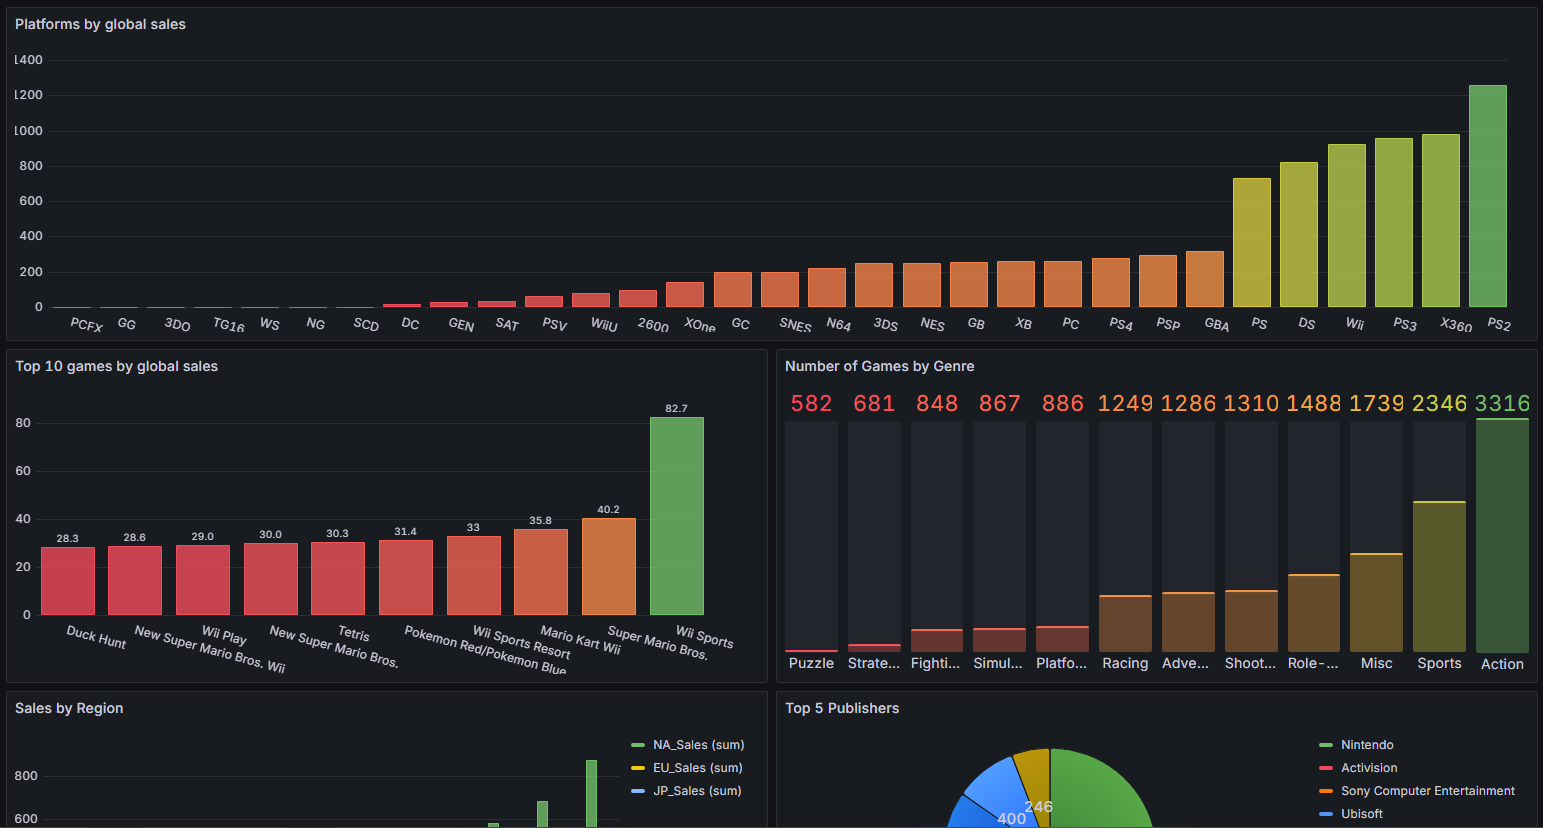
Task: Isolate Nintendo in the publishers legend
Action: [1366, 745]
